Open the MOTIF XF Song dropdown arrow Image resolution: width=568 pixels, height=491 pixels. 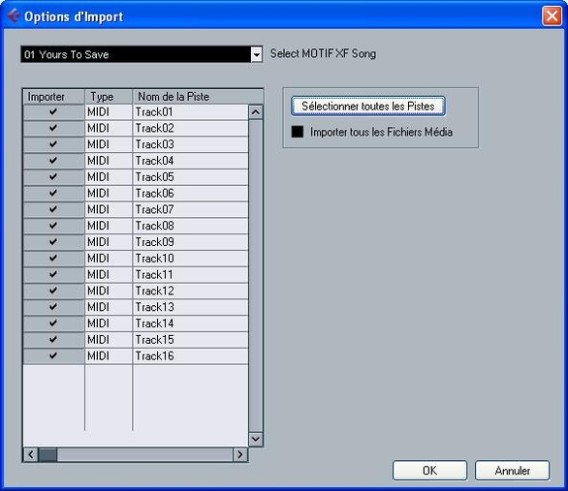pyautogui.click(x=256, y=55)
